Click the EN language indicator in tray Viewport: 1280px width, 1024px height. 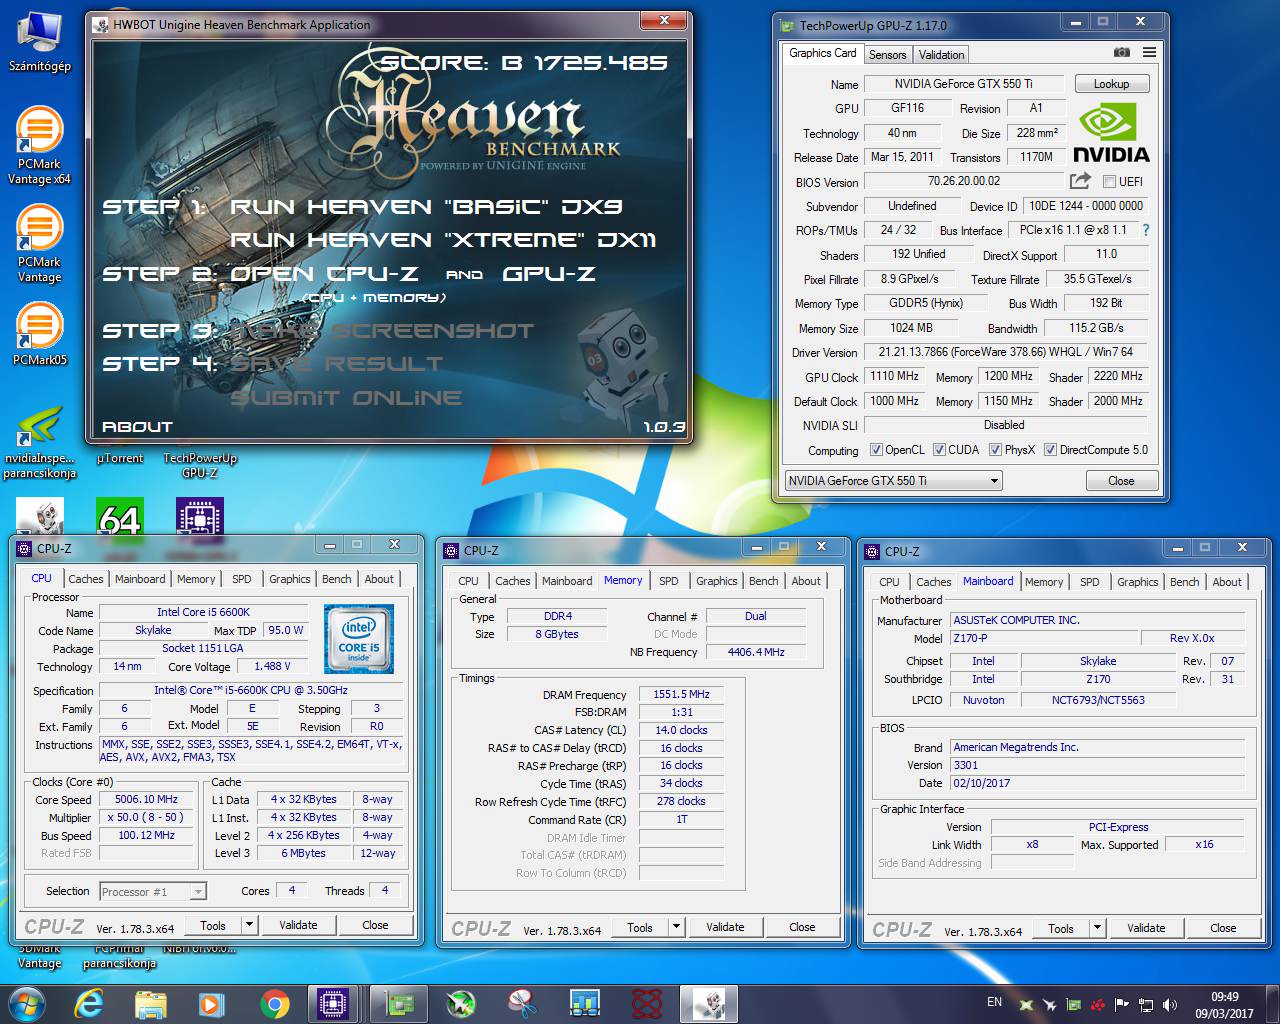coord(994,1002)
